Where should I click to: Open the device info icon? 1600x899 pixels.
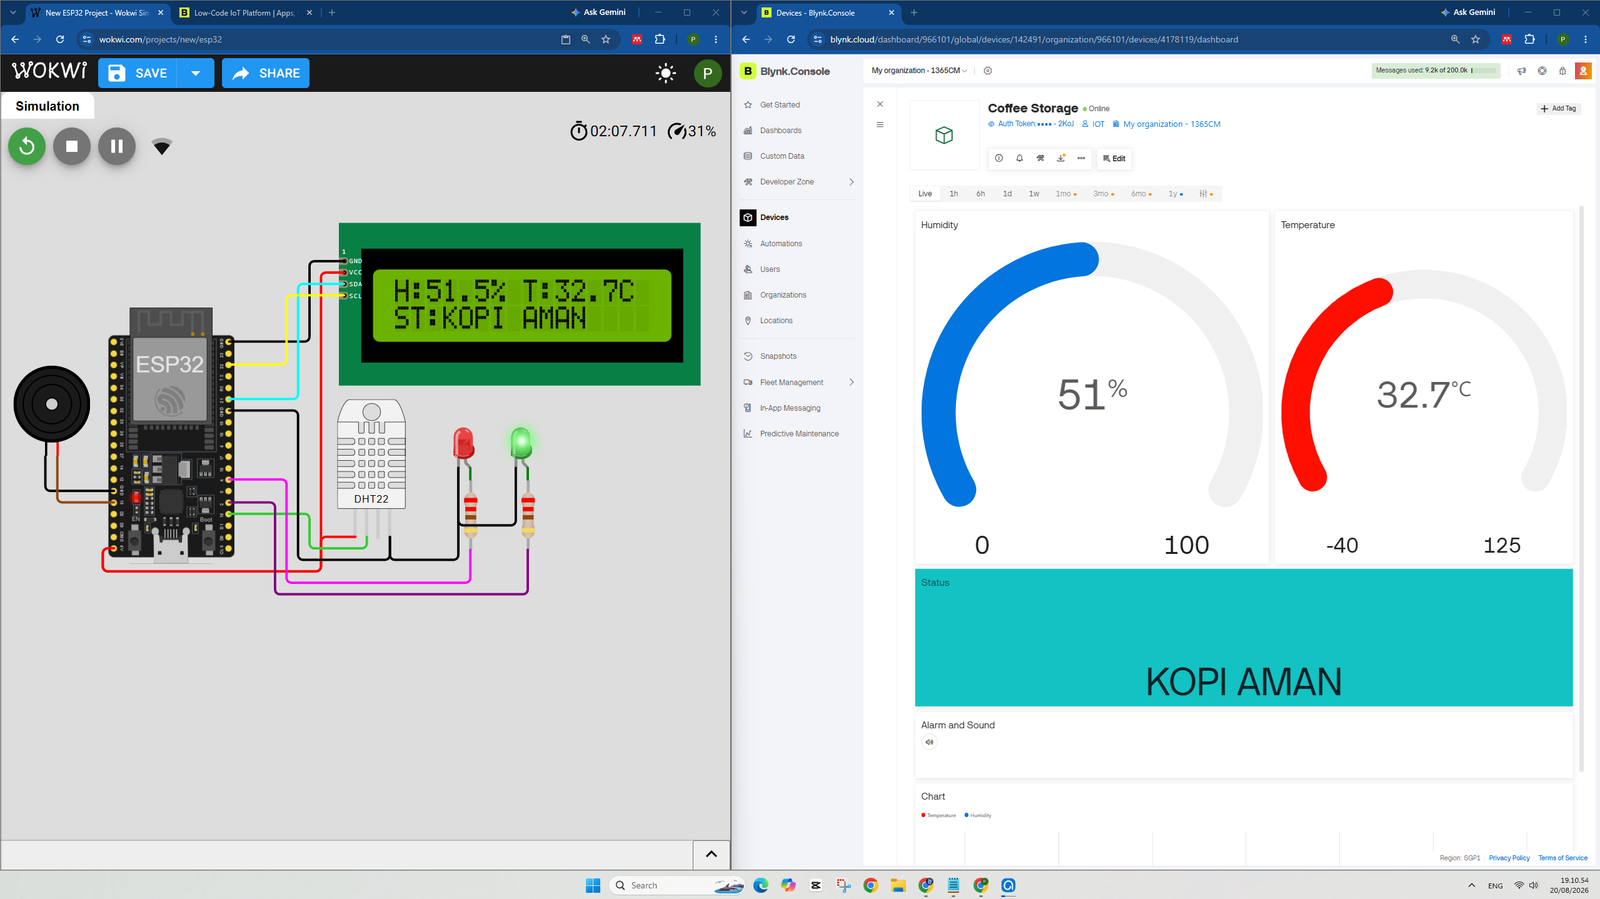[999, 158]
